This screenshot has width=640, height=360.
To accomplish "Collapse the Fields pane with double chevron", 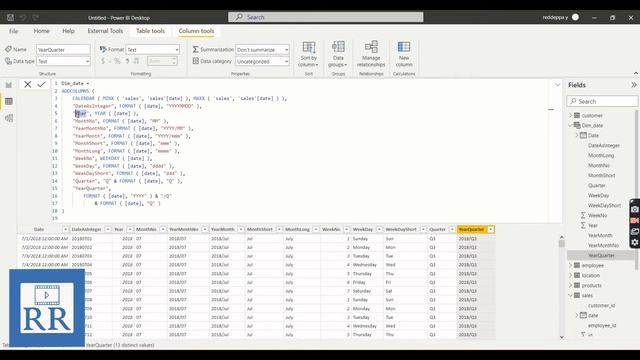I will 633,85.
